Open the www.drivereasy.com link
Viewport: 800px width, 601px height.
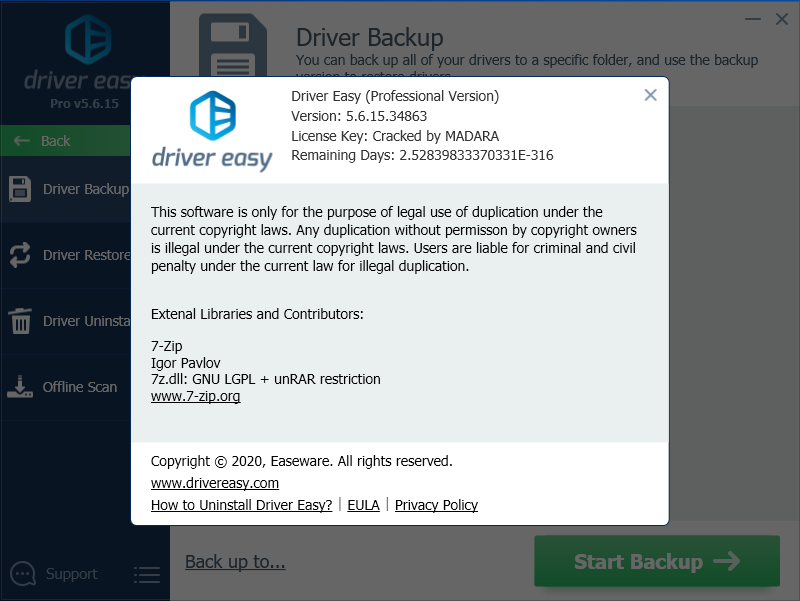(x=215, y=483)
